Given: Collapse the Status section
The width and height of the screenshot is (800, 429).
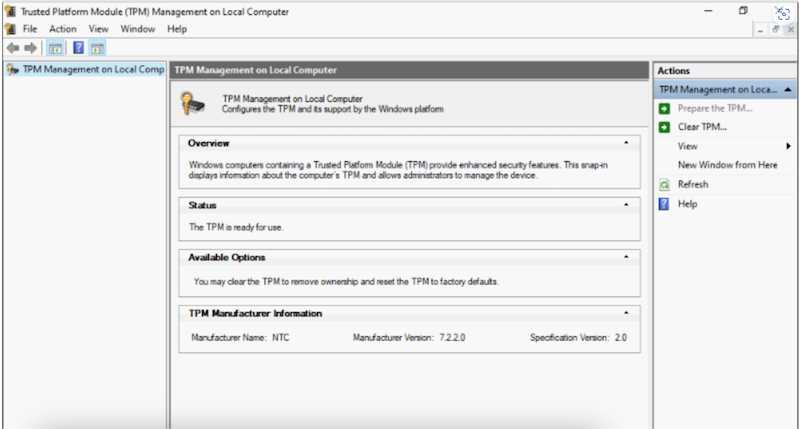Looking at the screenshot, I should [x=626, y=204].
